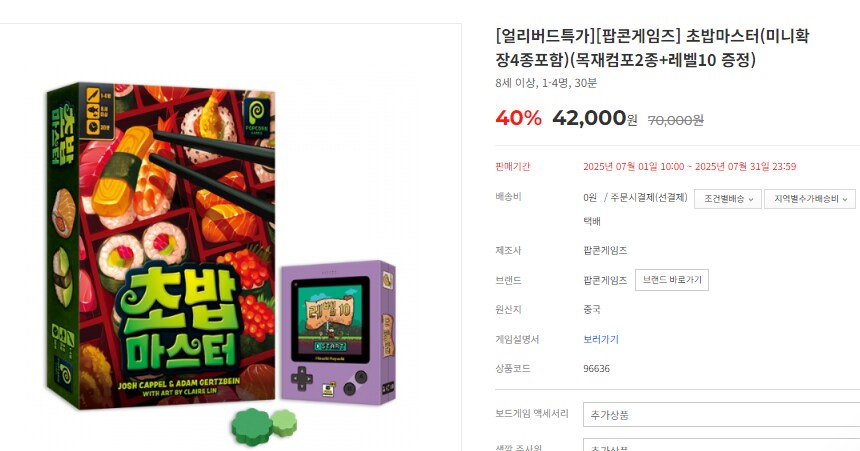Open the second 추가상품 selector at bottom
Screen dimensions: 860x451
[x=721, y=445]
